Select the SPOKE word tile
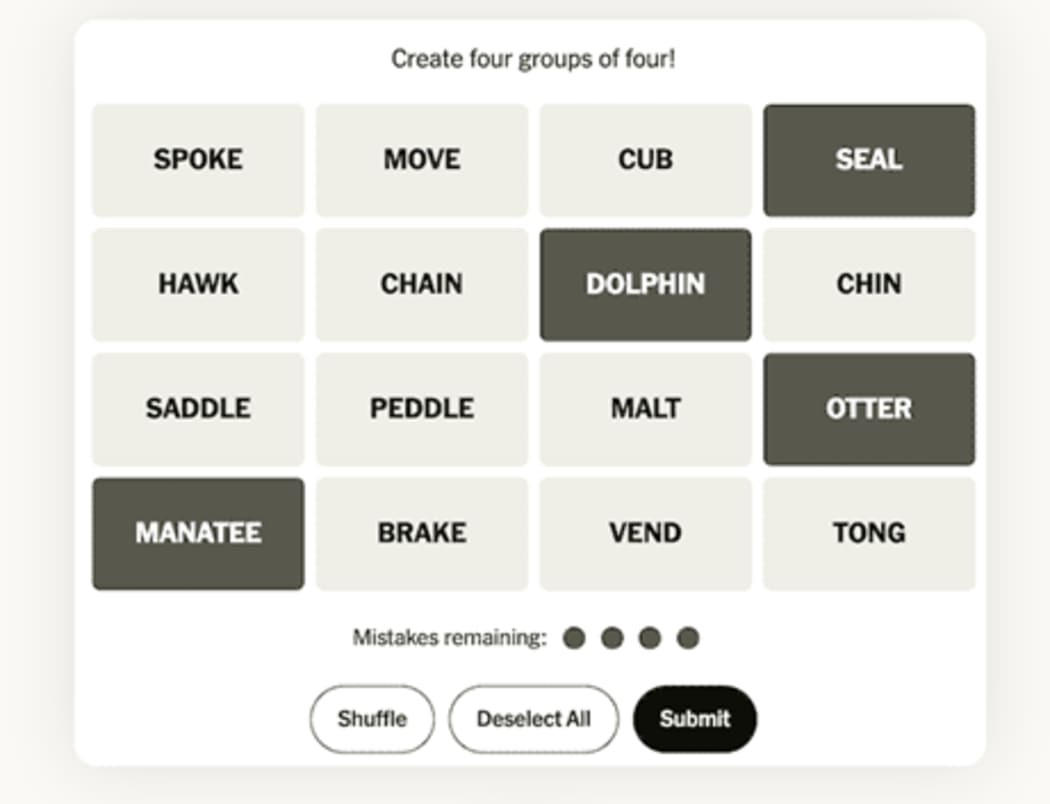Viewport: 1050px width, 804px height. tap(197, 159)
